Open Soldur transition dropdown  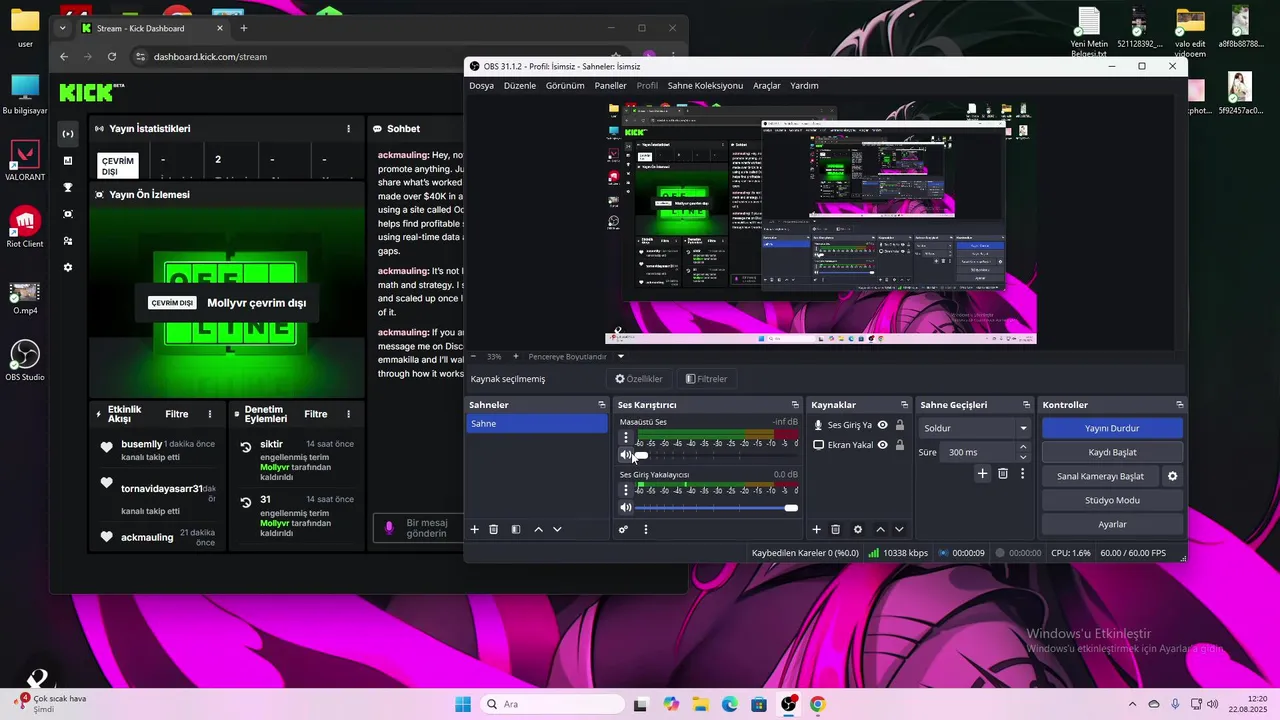(x=974, y=428)
